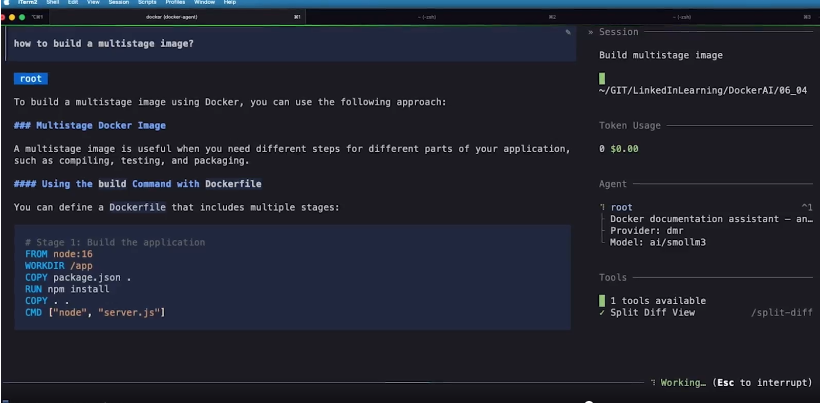Click the 'COPY . .' line

pyautogui.click(x=47, y=301)
